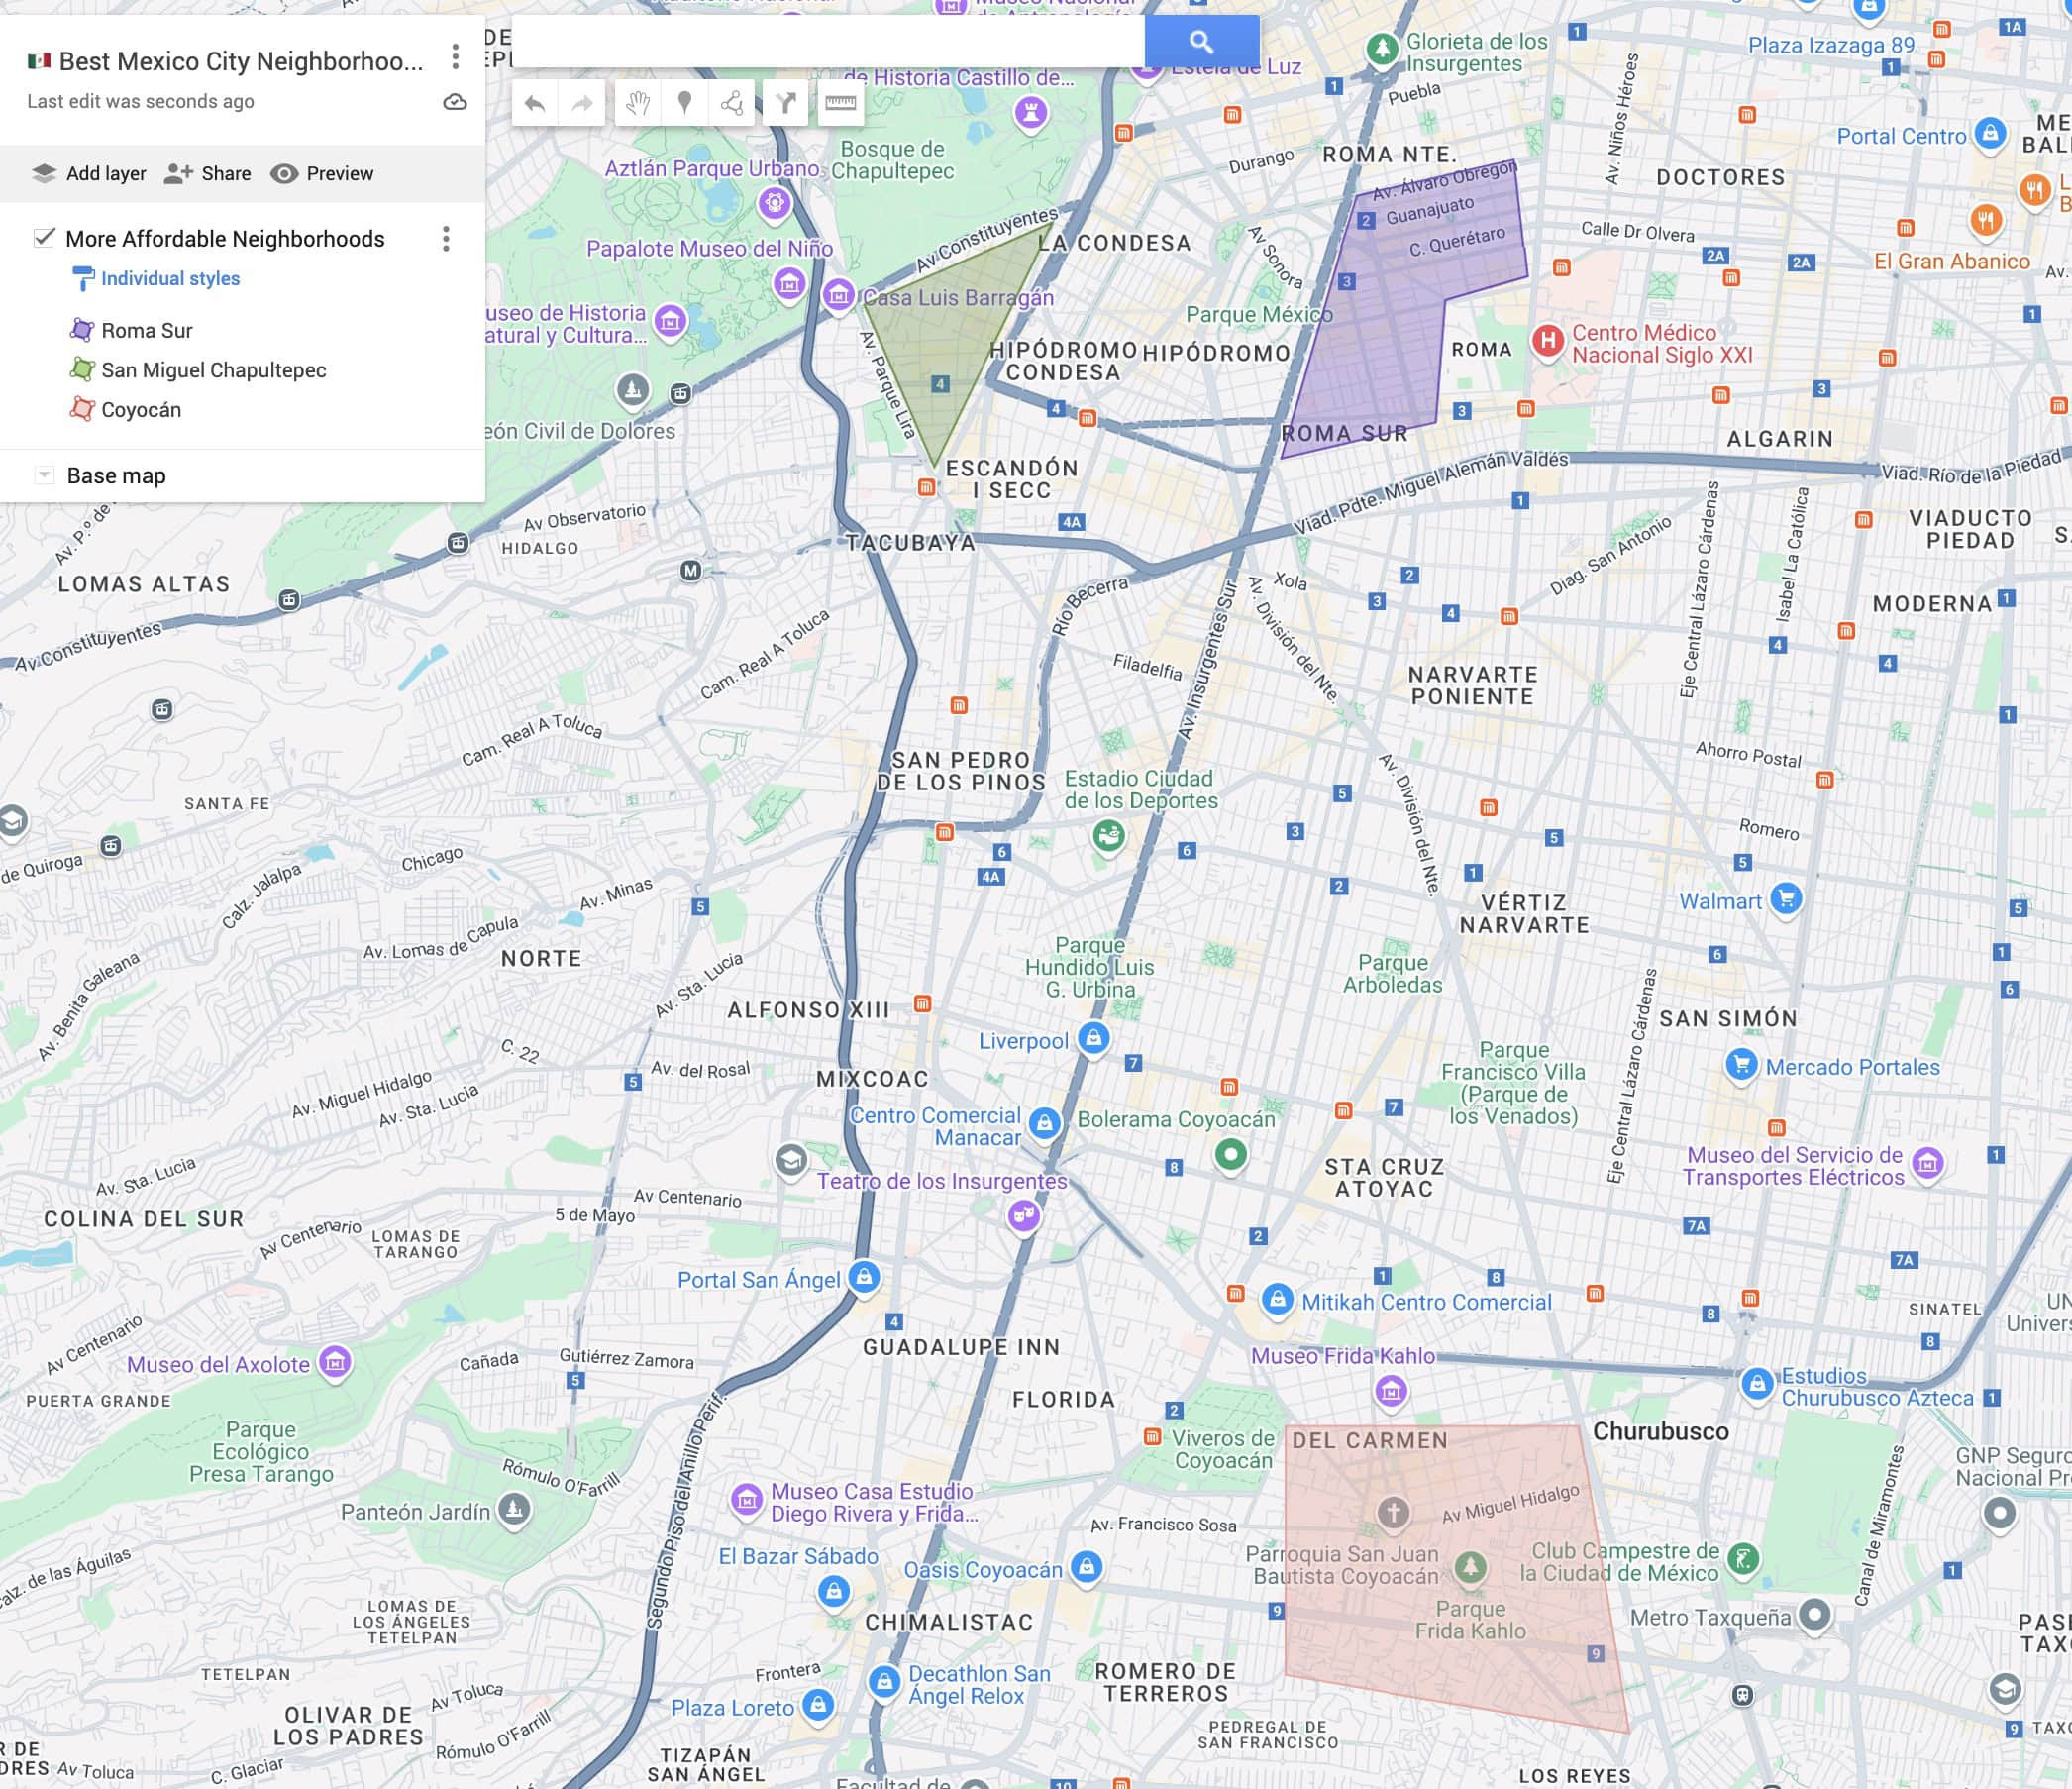Click Centro Médico Nacional hospital marker

pos(1547,341)
